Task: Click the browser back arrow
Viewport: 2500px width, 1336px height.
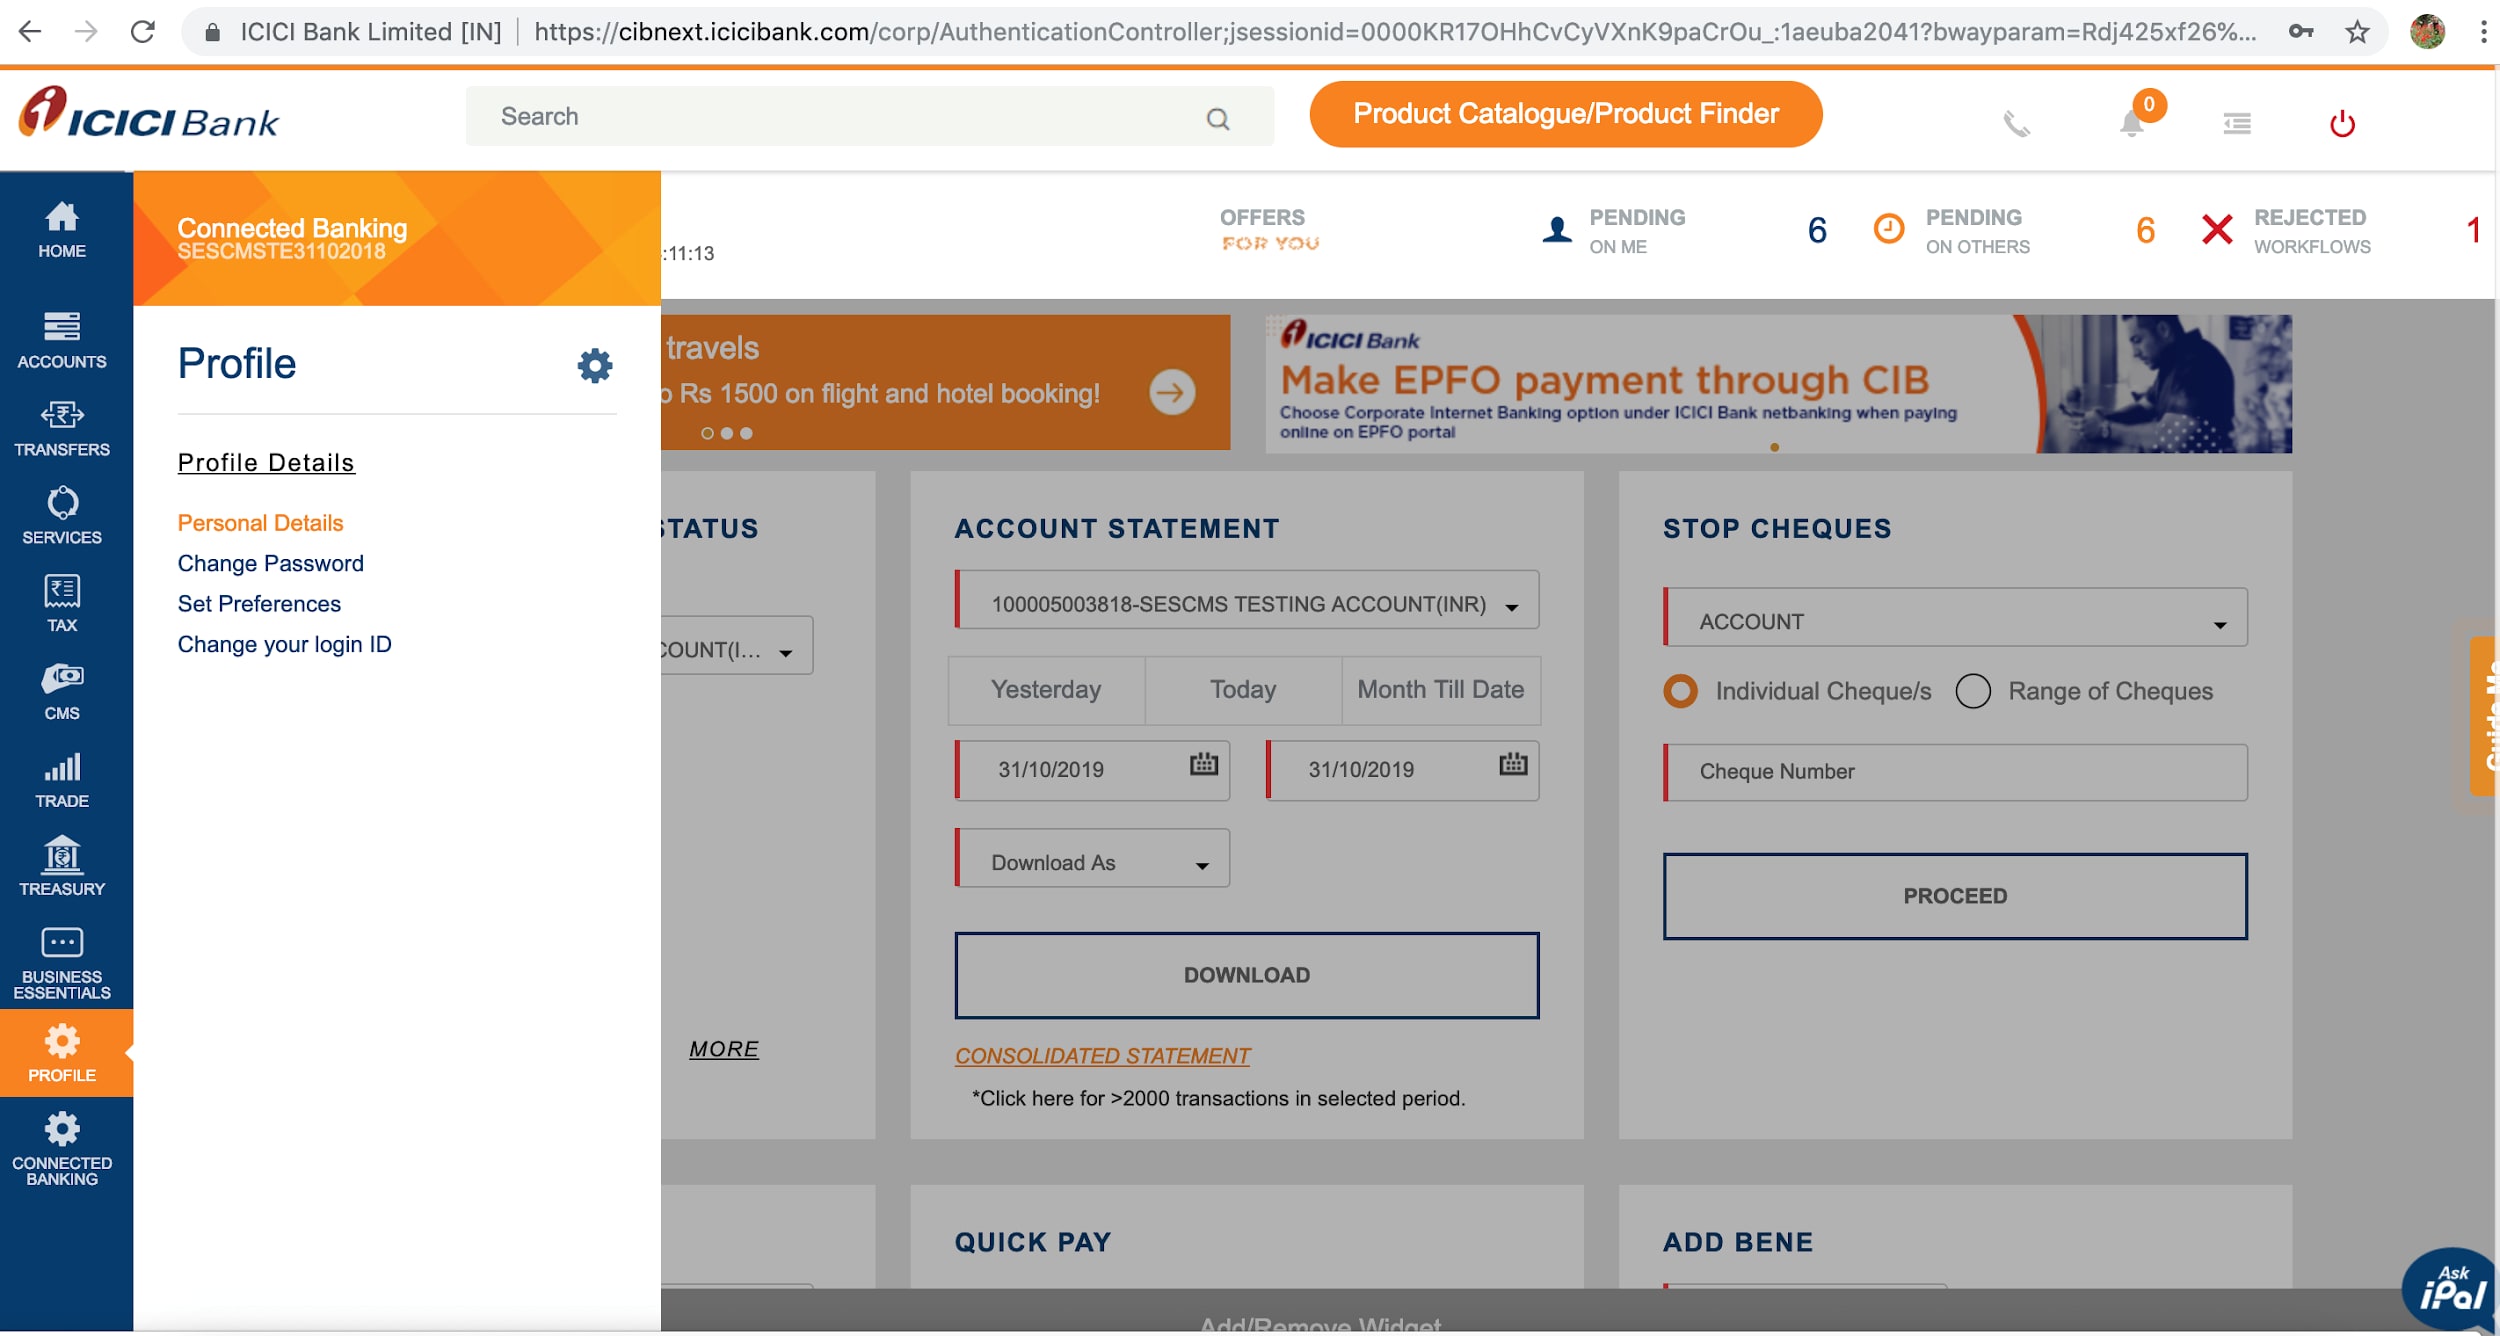Action: click(x=30, y=32)
